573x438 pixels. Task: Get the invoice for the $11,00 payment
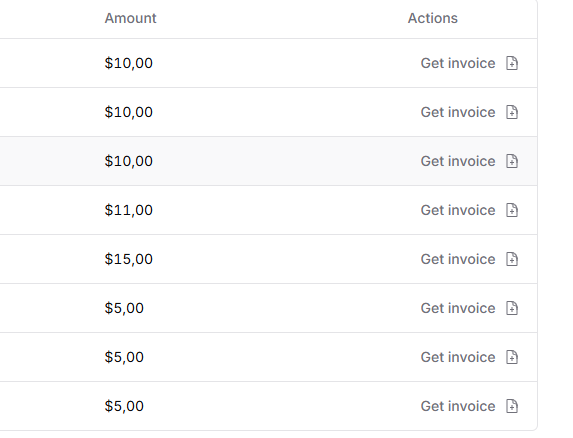tap(458, 210)
